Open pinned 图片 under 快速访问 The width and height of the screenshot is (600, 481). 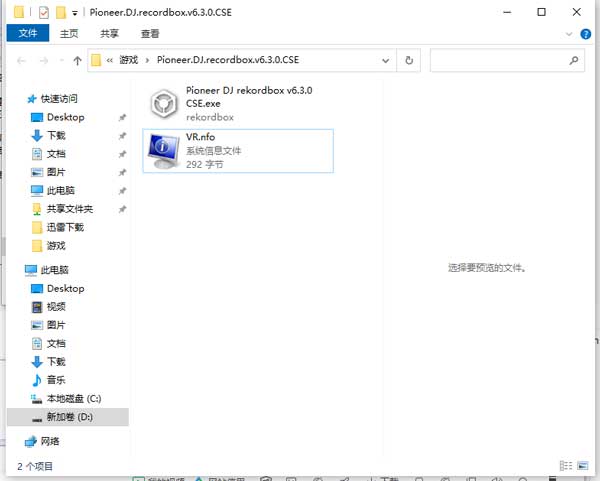pos(56,172)
